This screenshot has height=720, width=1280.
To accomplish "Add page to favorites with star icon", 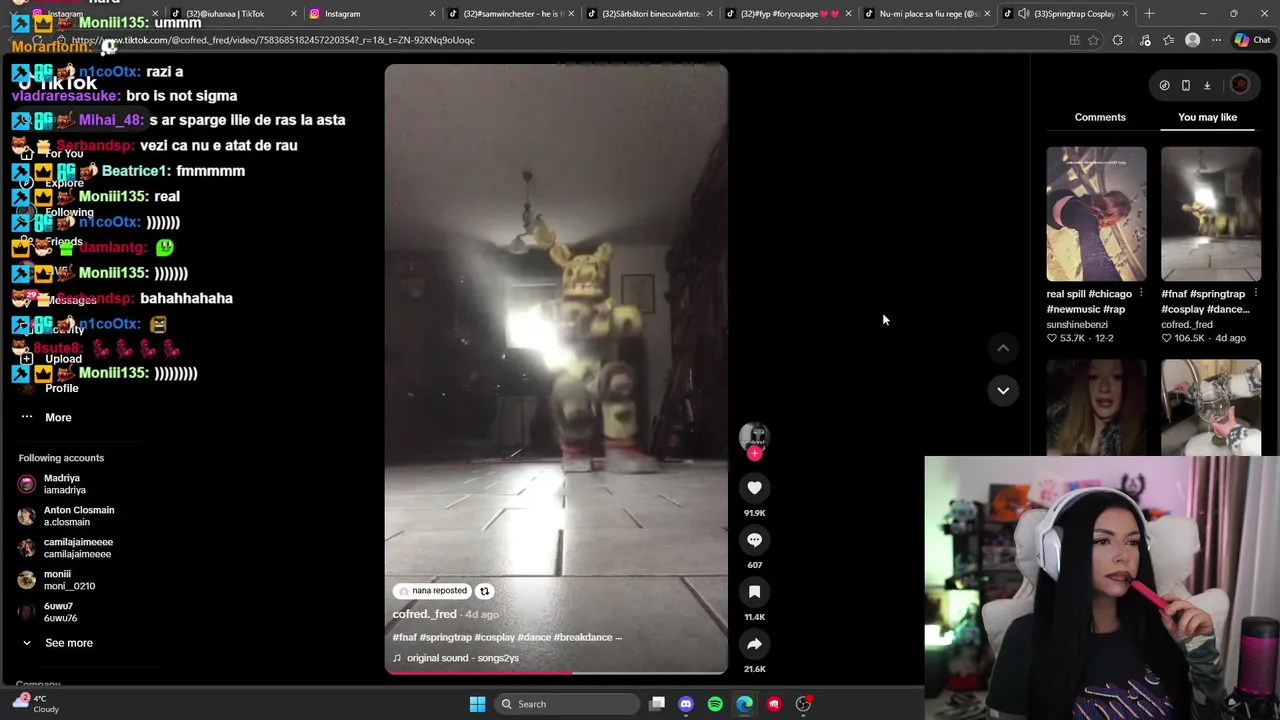I will coord(1093,40).
